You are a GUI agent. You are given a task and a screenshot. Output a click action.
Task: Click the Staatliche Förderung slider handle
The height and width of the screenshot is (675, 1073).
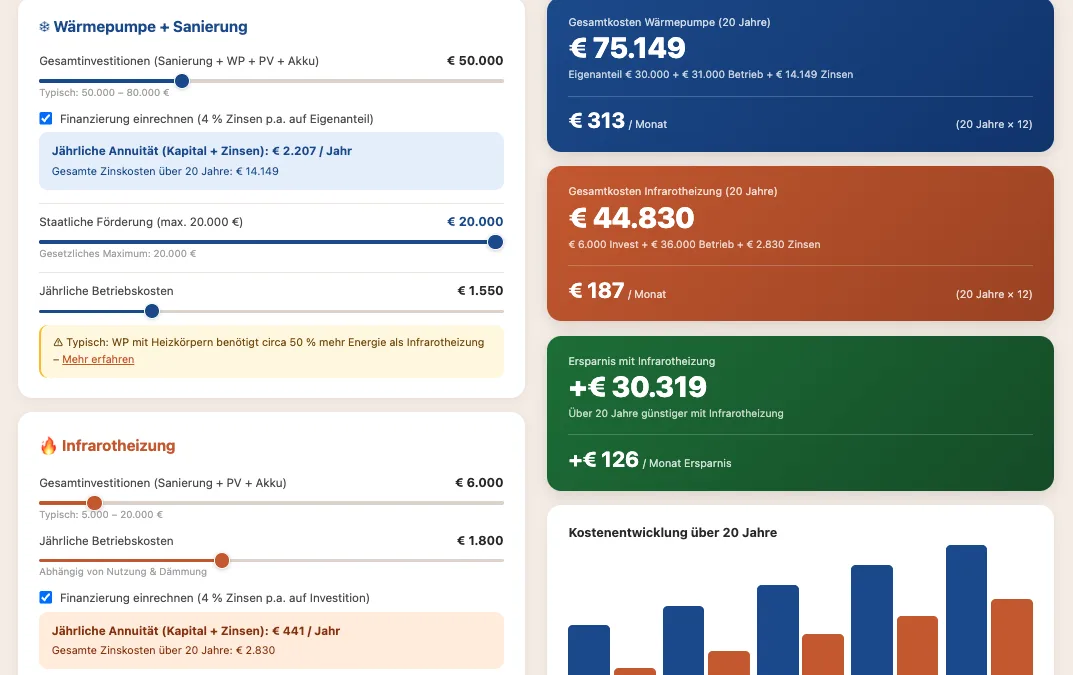click(495, 242)
